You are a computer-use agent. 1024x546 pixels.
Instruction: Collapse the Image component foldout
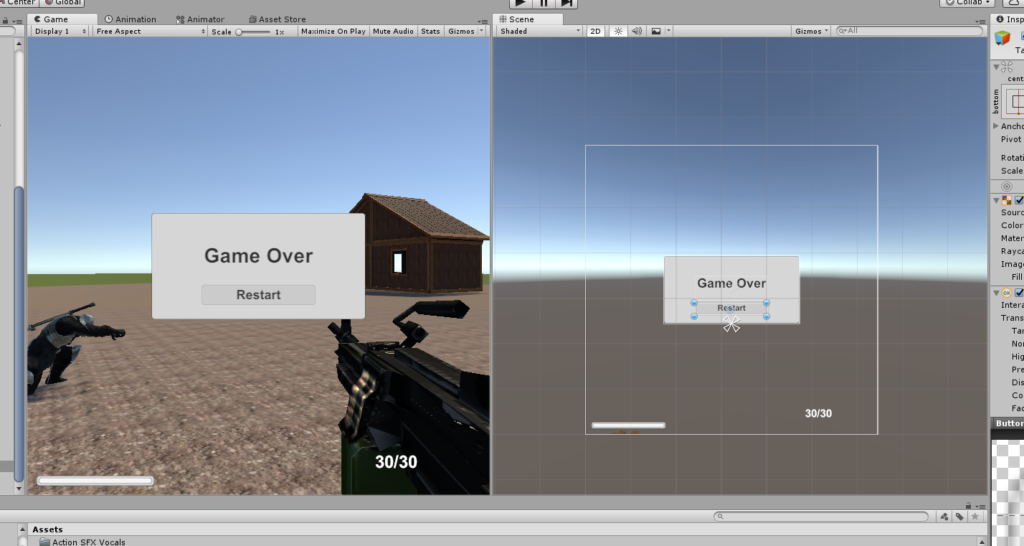(x=996, y=201)
